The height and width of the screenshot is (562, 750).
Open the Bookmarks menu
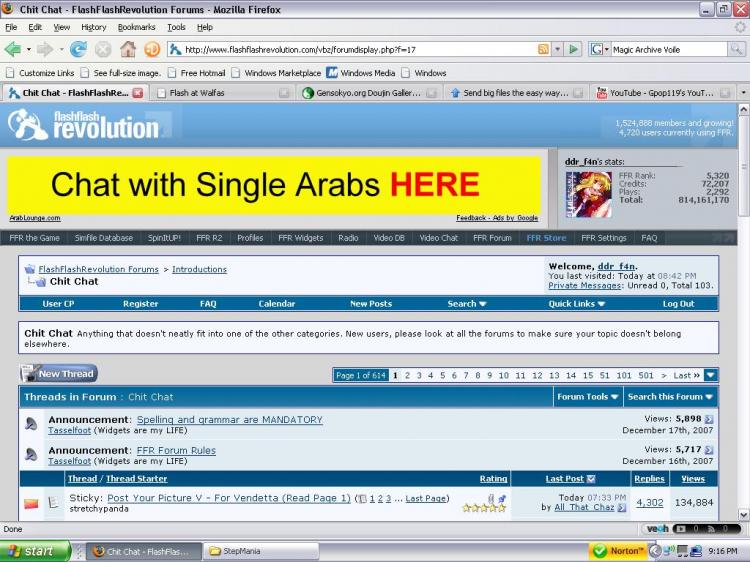click(x=136, y=27)
